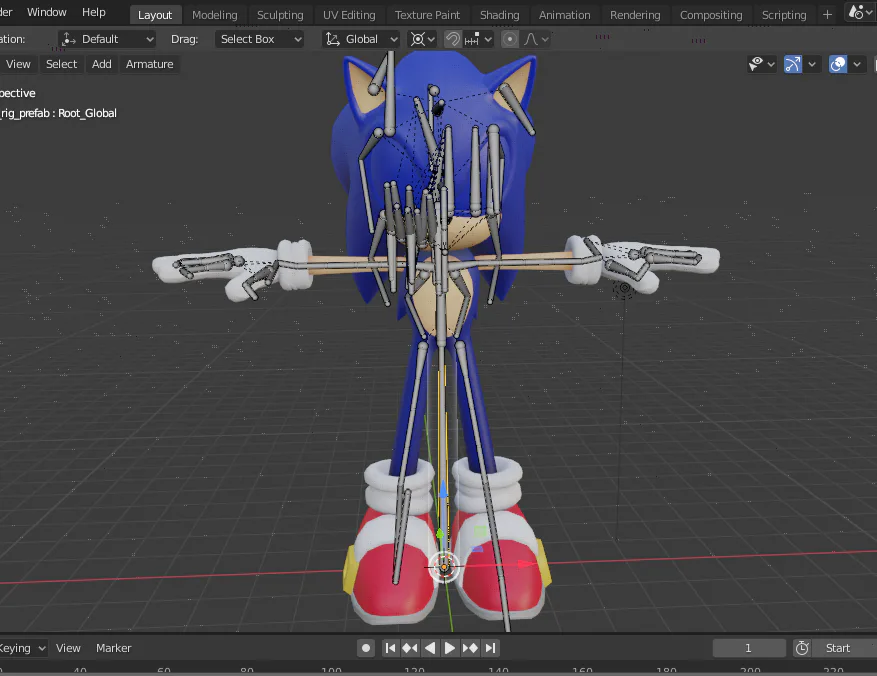This screenshot has height=676, width=877.
Task: Open the Help menu
Action: (x=93, y=12)
